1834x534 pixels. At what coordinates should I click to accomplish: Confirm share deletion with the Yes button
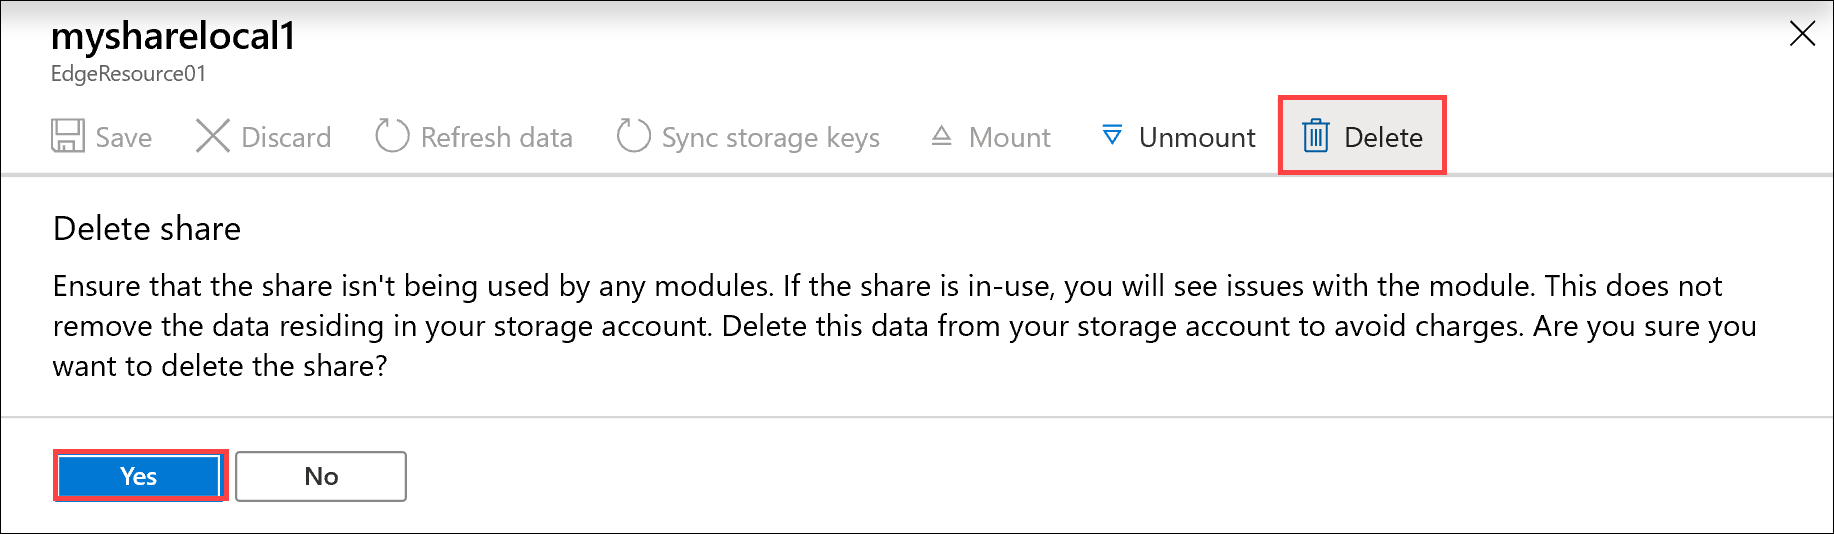(x=139, y=476)
